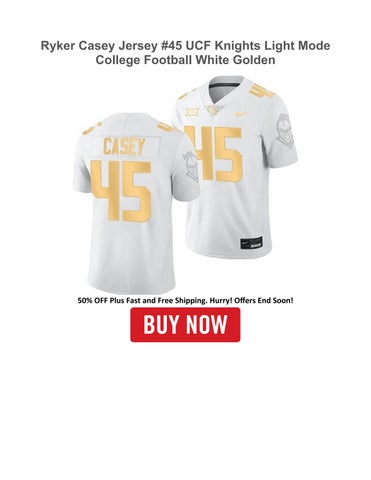Select the back-view jersey image
This screenshot has height=480, width=371.
click(x=135, y=202)
